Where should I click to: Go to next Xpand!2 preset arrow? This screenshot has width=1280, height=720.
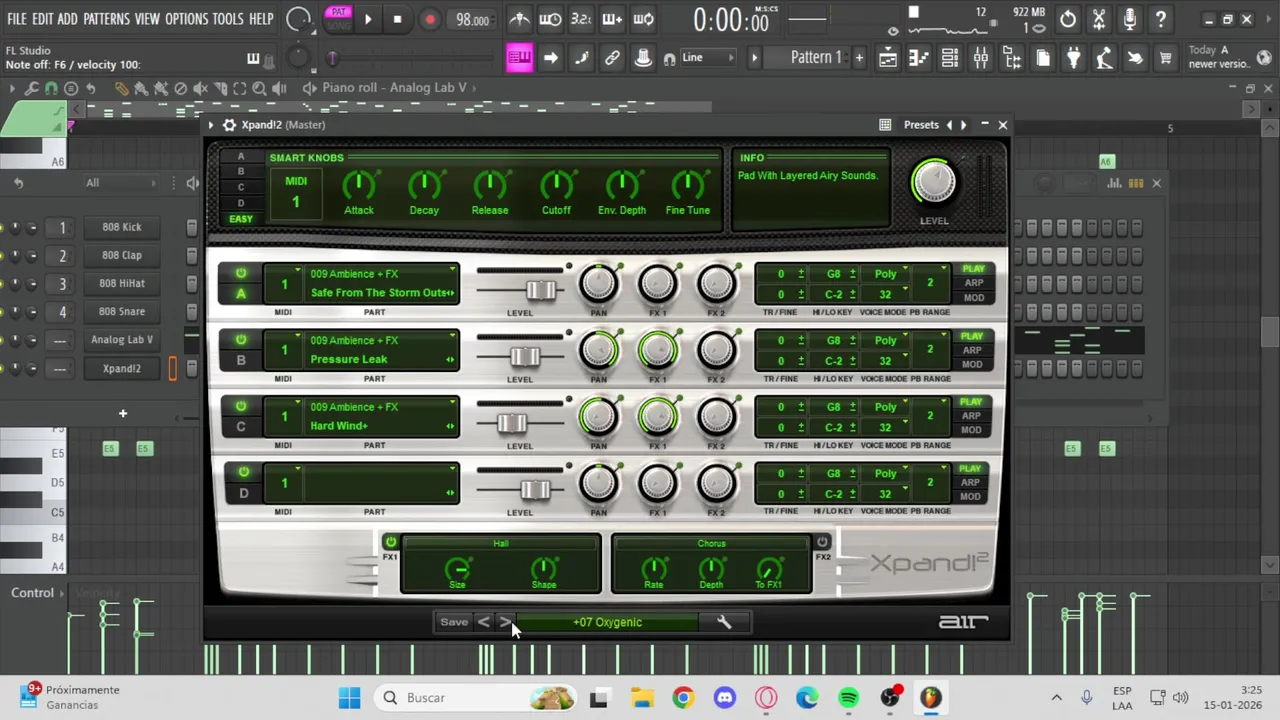(506, 622)
